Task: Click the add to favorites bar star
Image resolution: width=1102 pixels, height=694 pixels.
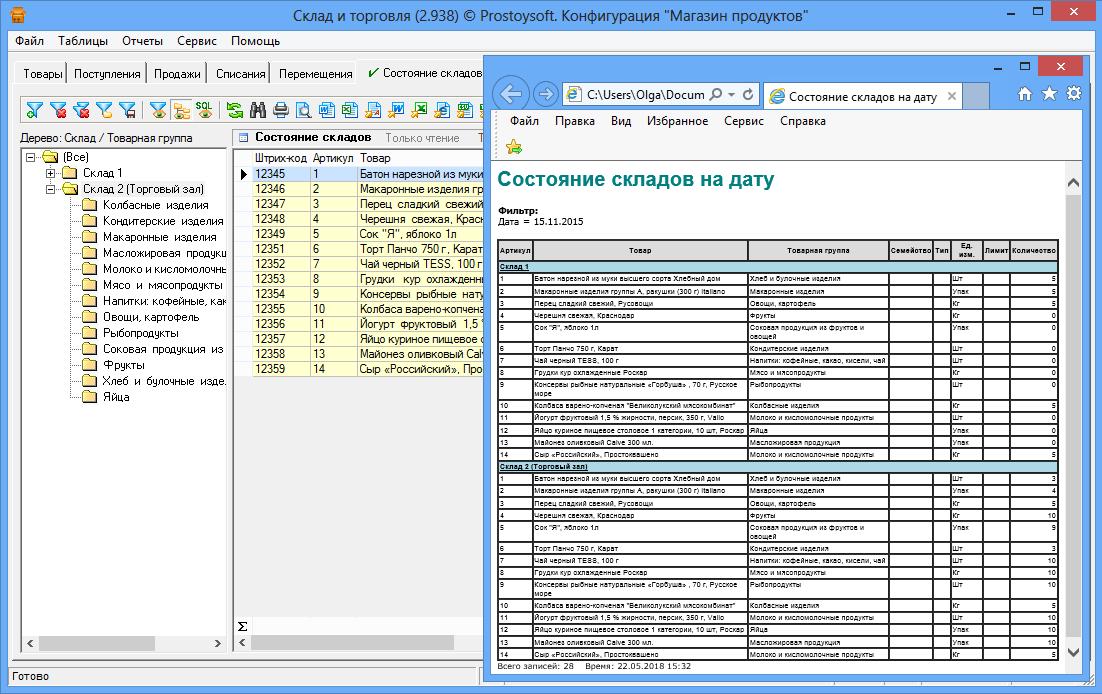Action: coord(514,147)
